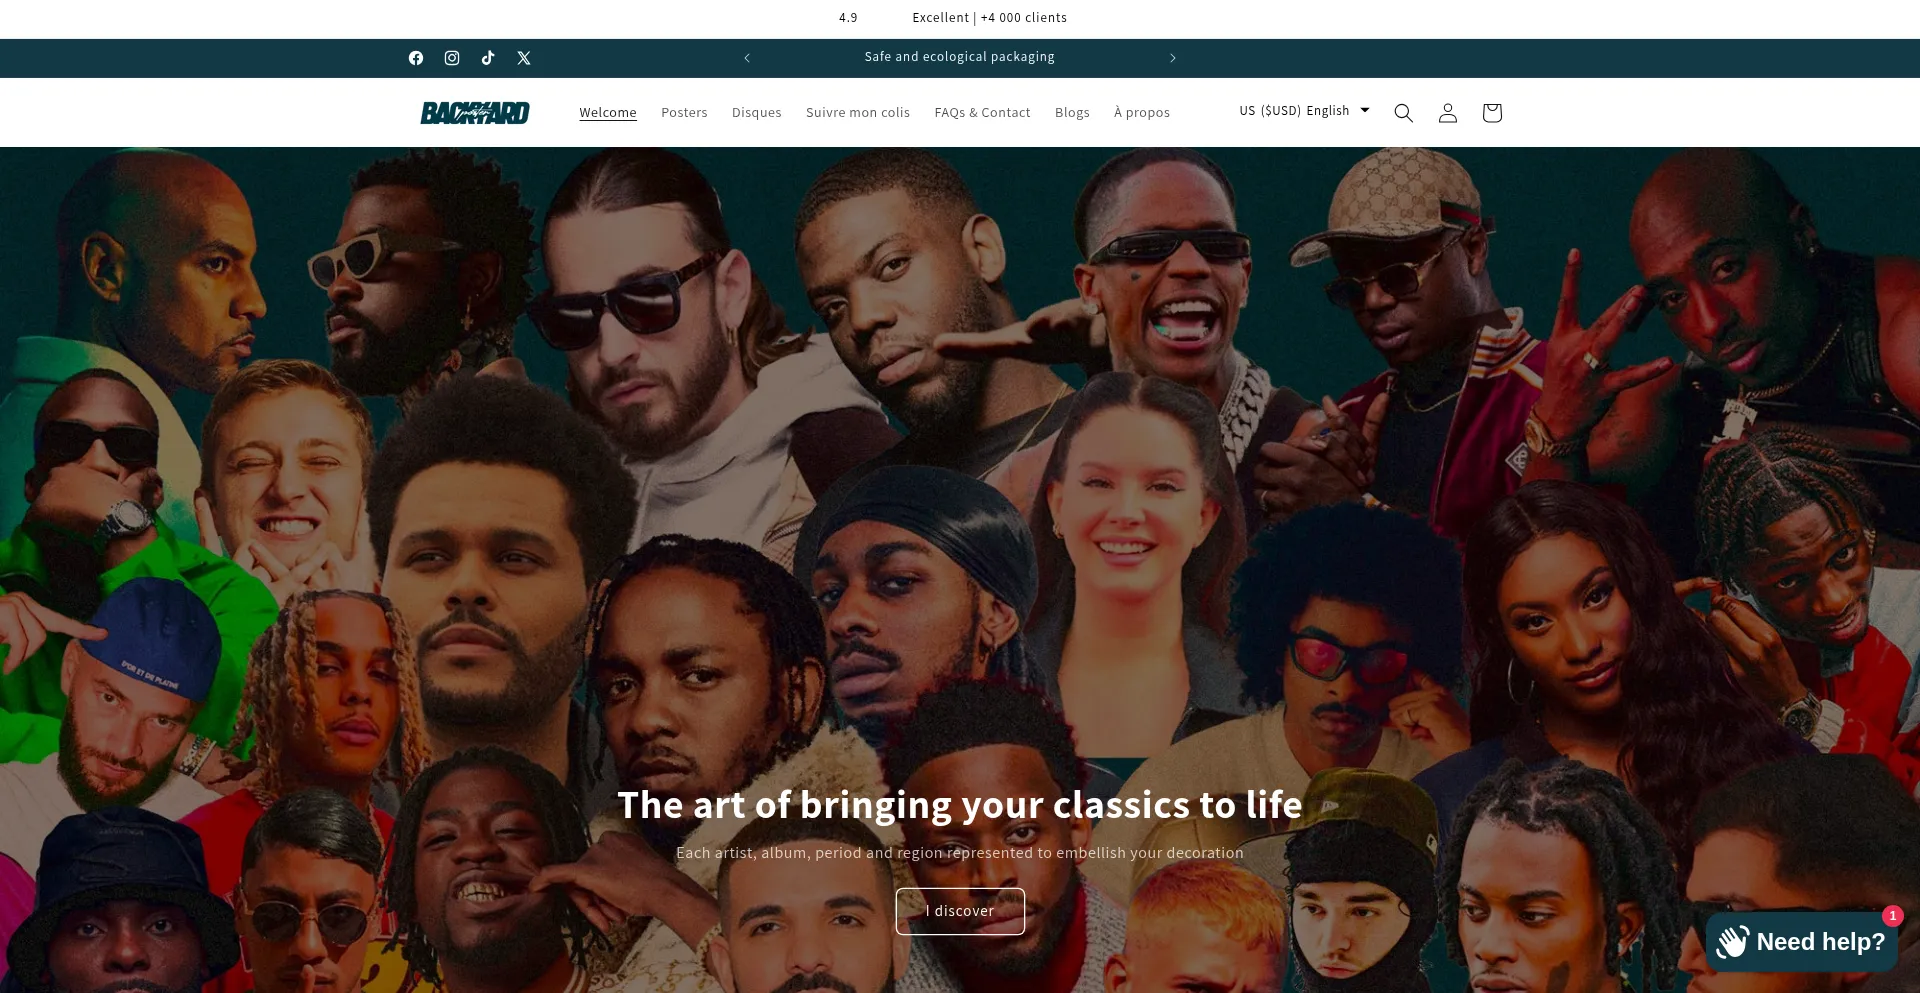The width and height of the screenshot is (1920, 993).
Task: Open Suivre mon colis page
Action: [858, 113]
